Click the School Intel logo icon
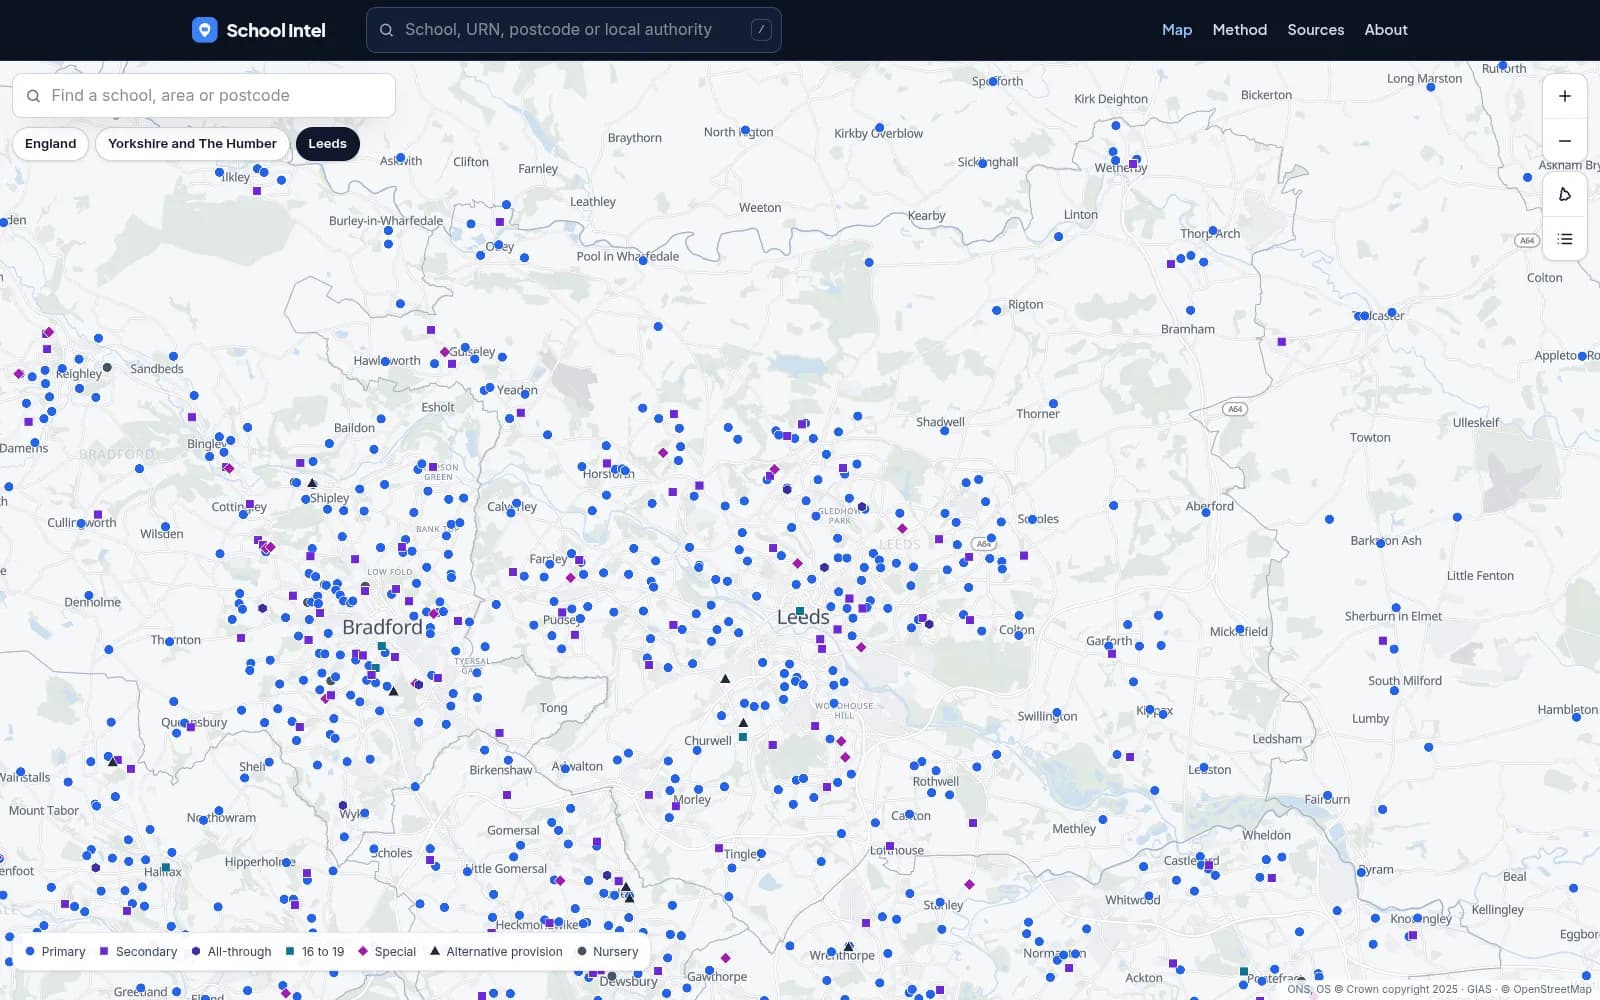This screenshot has height=1000, width=1600. [x=204, y=30]
